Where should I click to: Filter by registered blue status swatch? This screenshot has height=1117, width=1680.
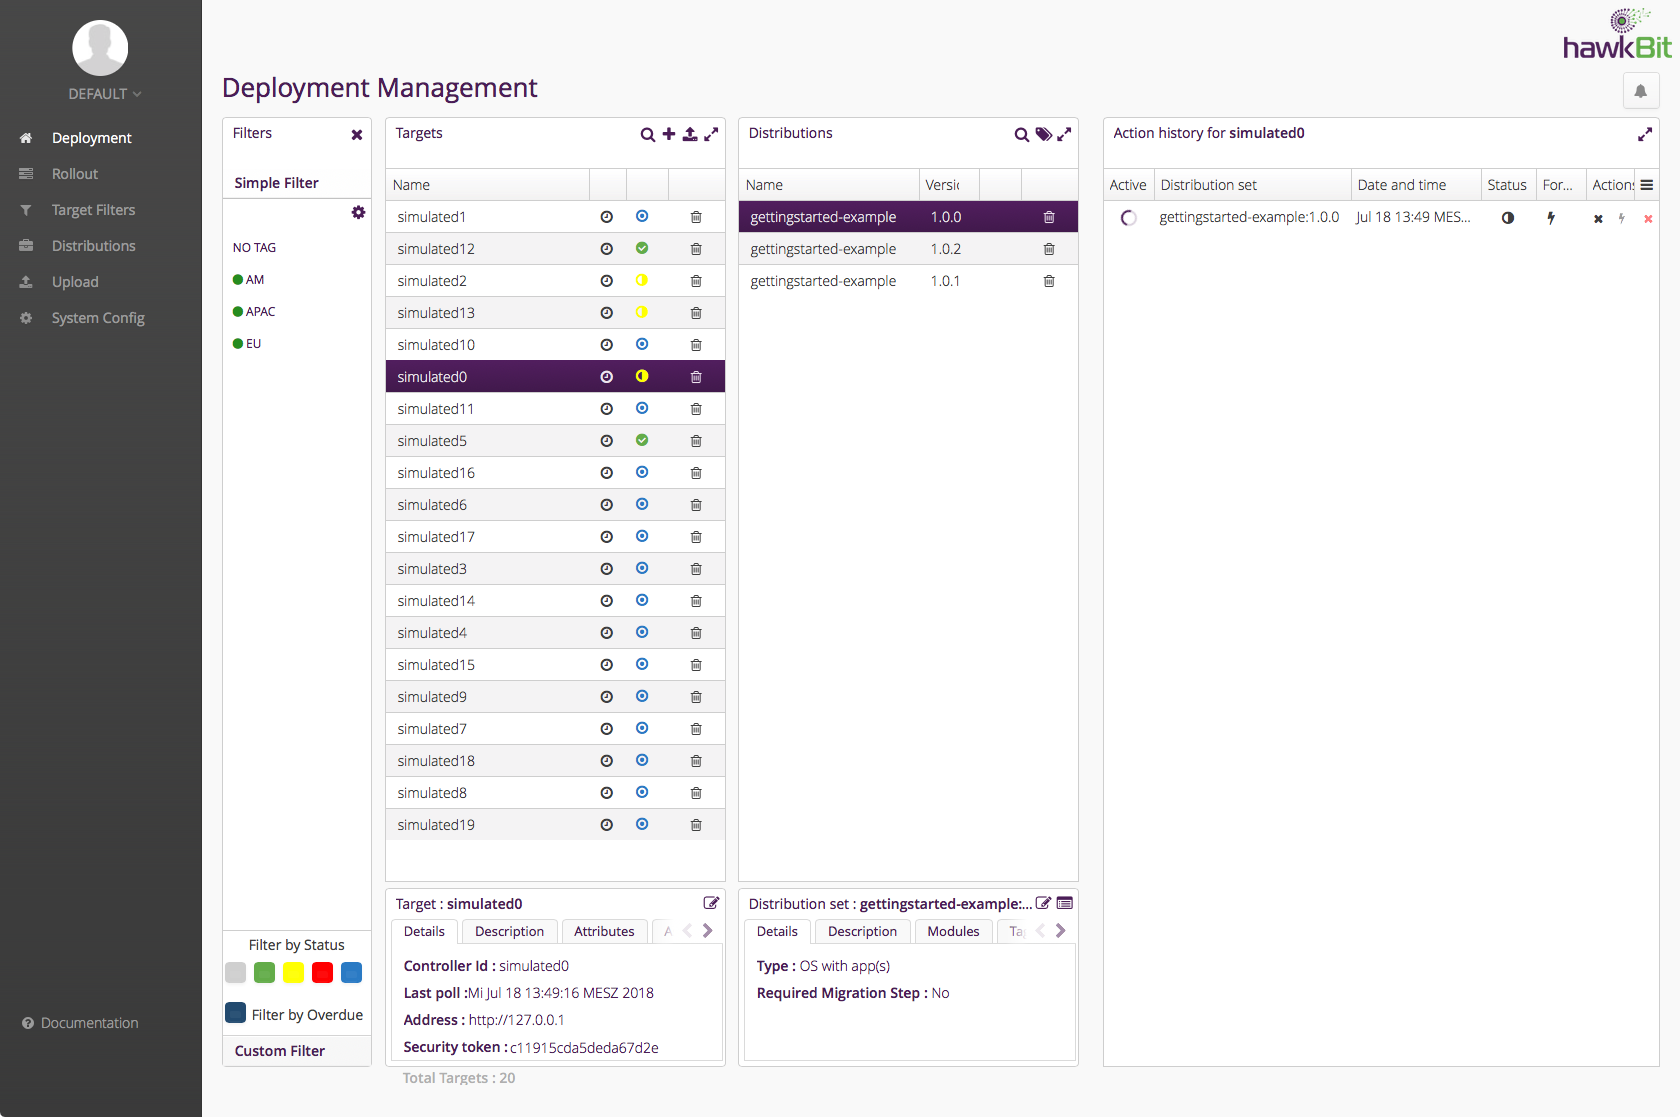pos(352,972)
